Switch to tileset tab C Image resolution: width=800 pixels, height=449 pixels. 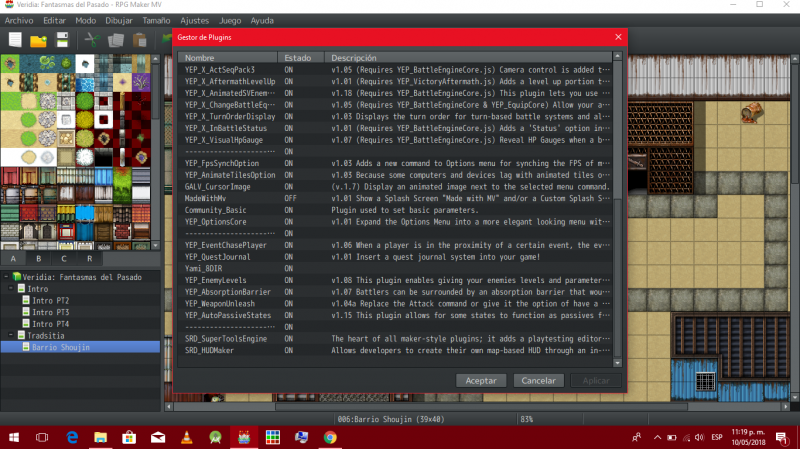(x=64, y=258)
